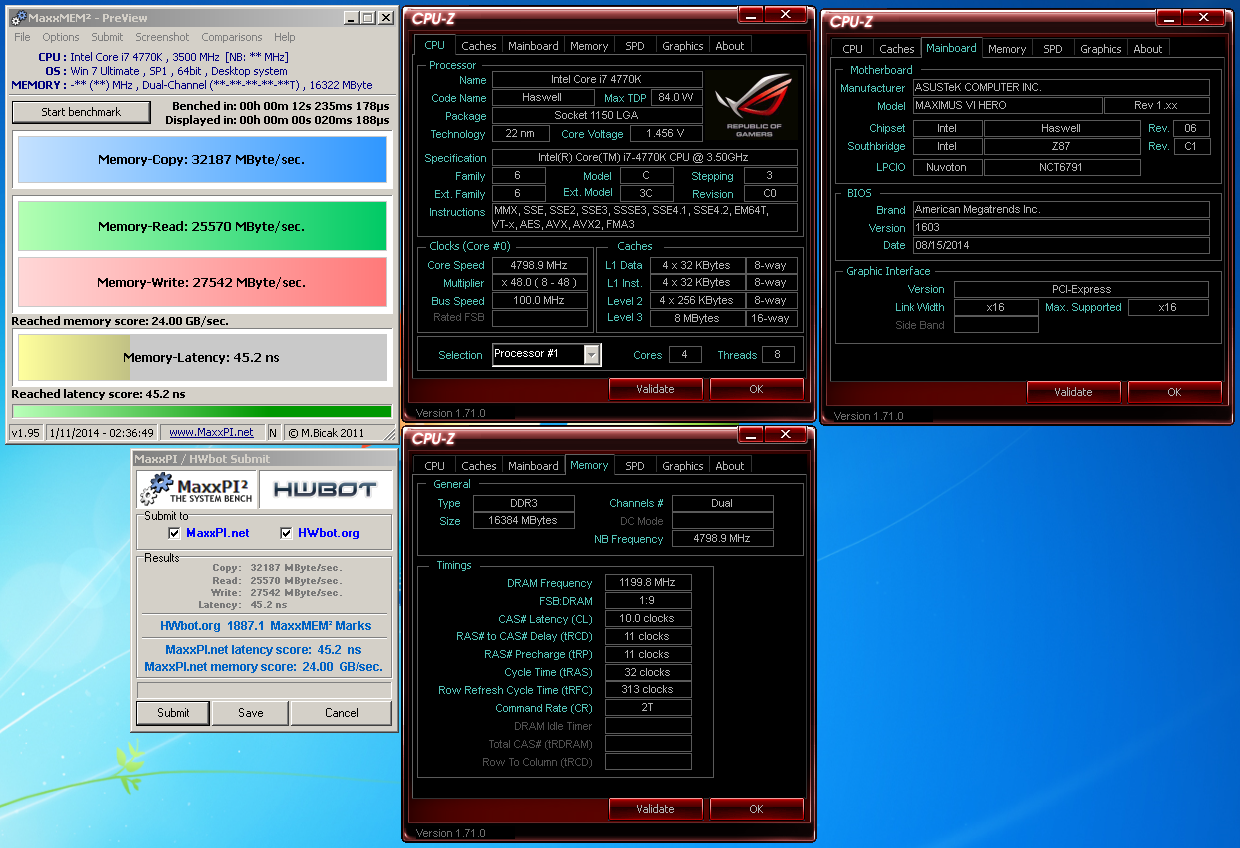Select Graphics tab in CPU-Z Mainboard window
This screenshot has height=848, width=1240.
1101,49
